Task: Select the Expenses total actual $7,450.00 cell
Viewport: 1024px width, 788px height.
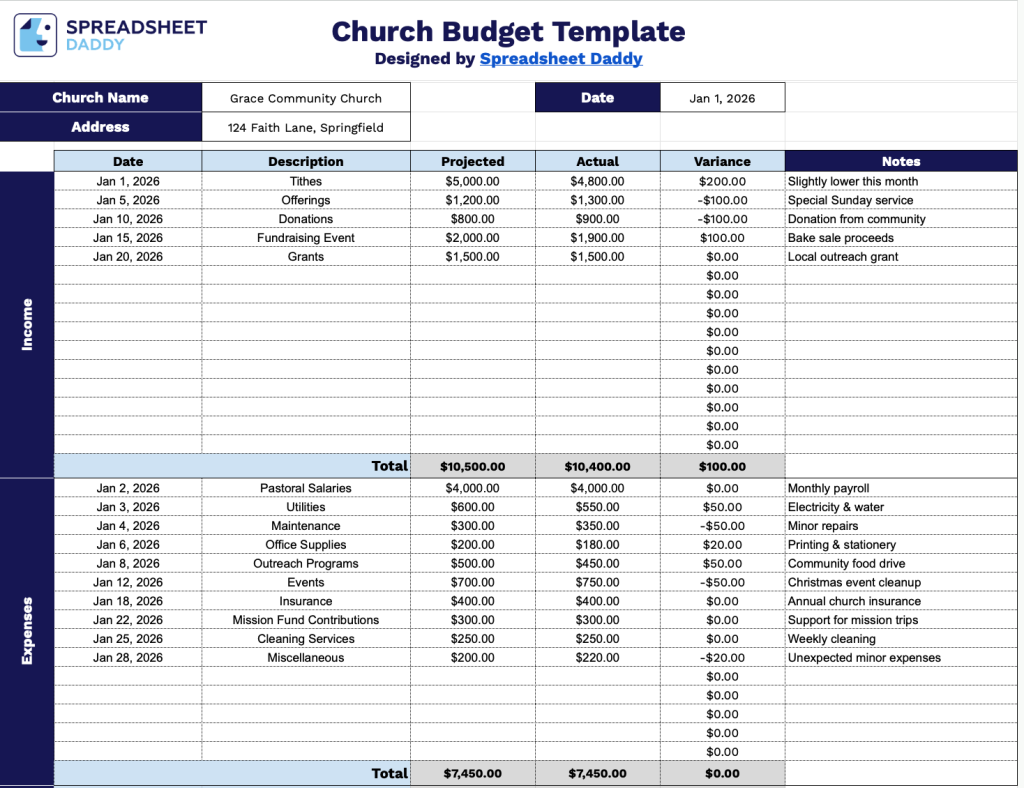Action: [598, 773]
